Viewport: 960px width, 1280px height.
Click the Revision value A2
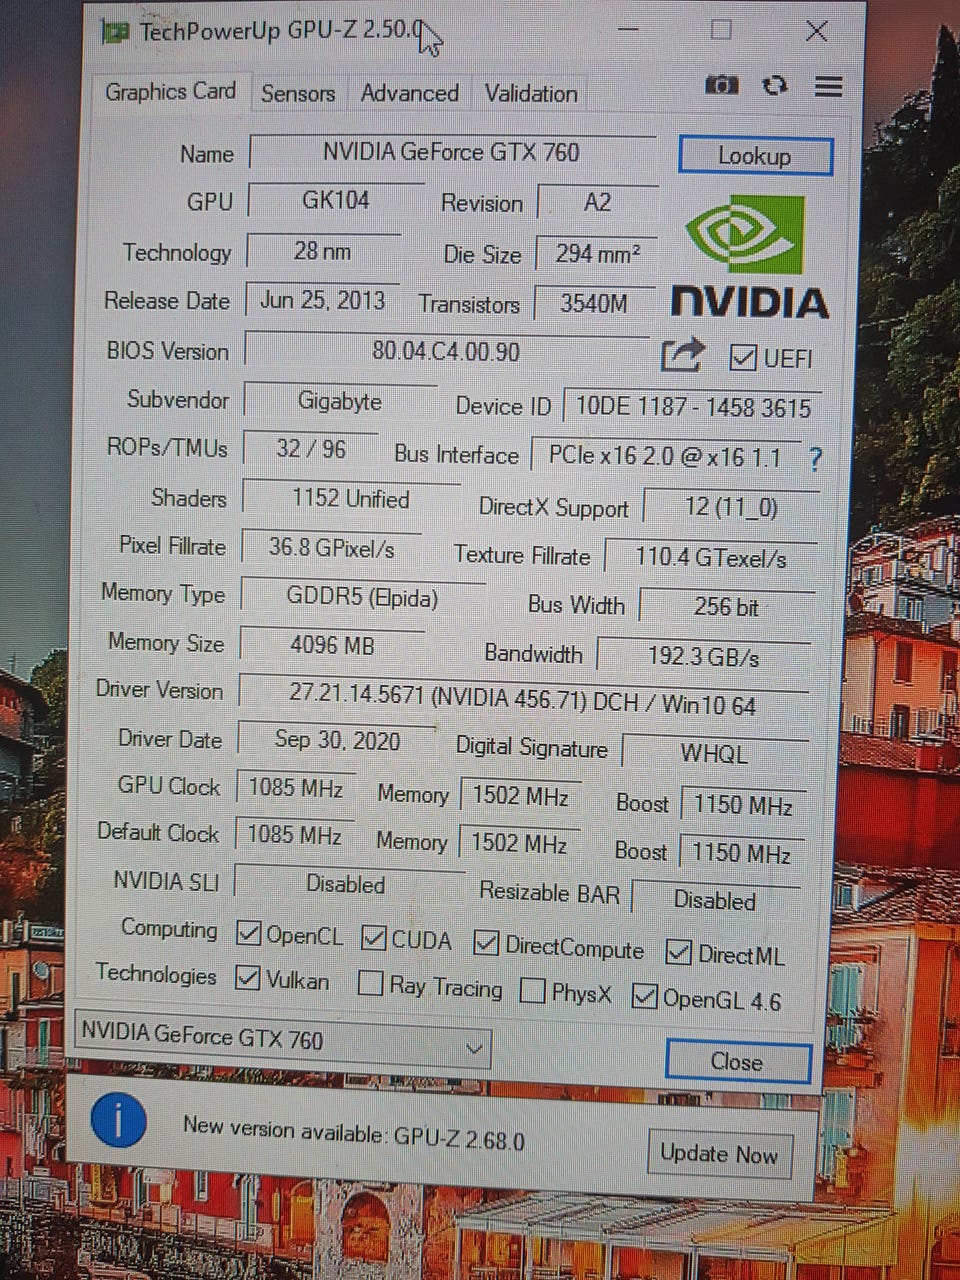[597, 203]
